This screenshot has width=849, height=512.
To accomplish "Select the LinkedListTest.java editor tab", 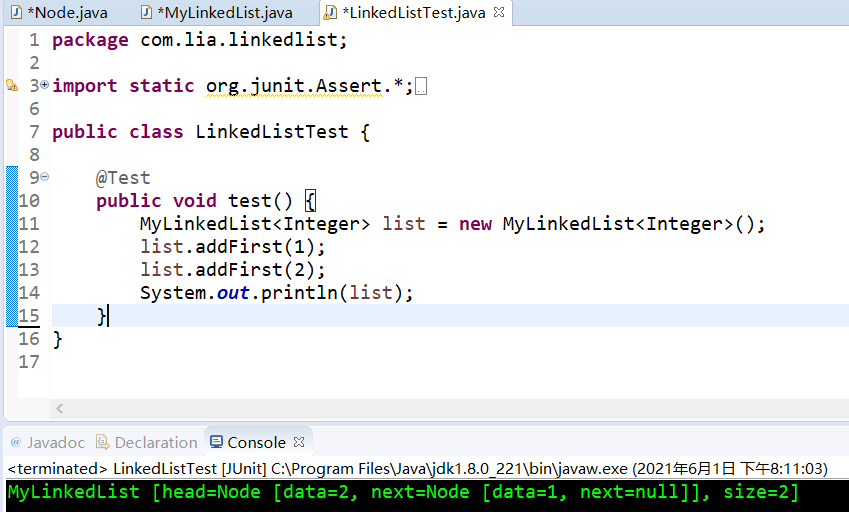I will tap(414, 12).
